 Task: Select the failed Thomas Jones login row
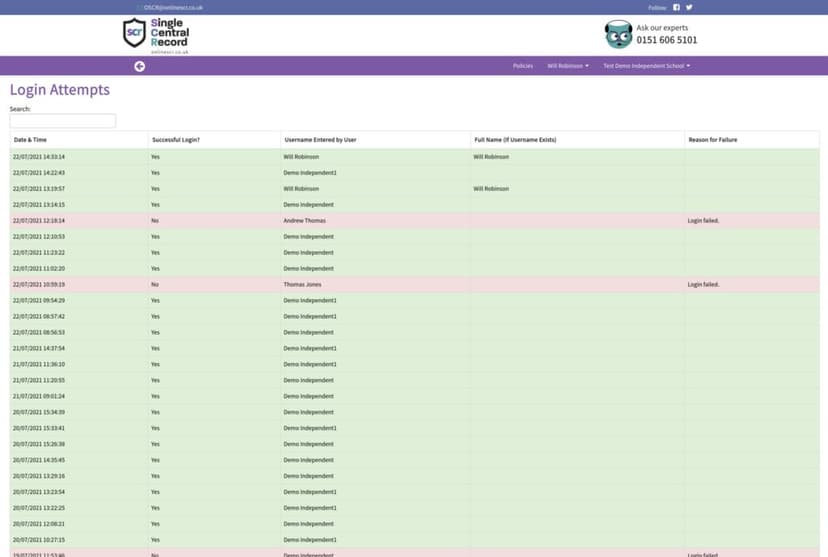click(414, 284)
